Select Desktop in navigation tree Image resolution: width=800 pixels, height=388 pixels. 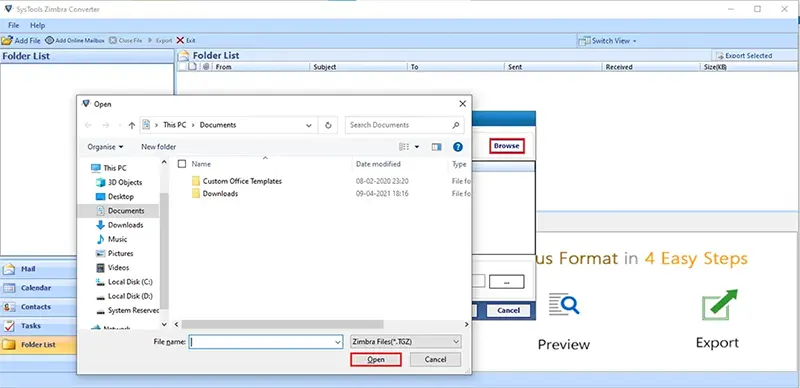click(x=121, y=197)
